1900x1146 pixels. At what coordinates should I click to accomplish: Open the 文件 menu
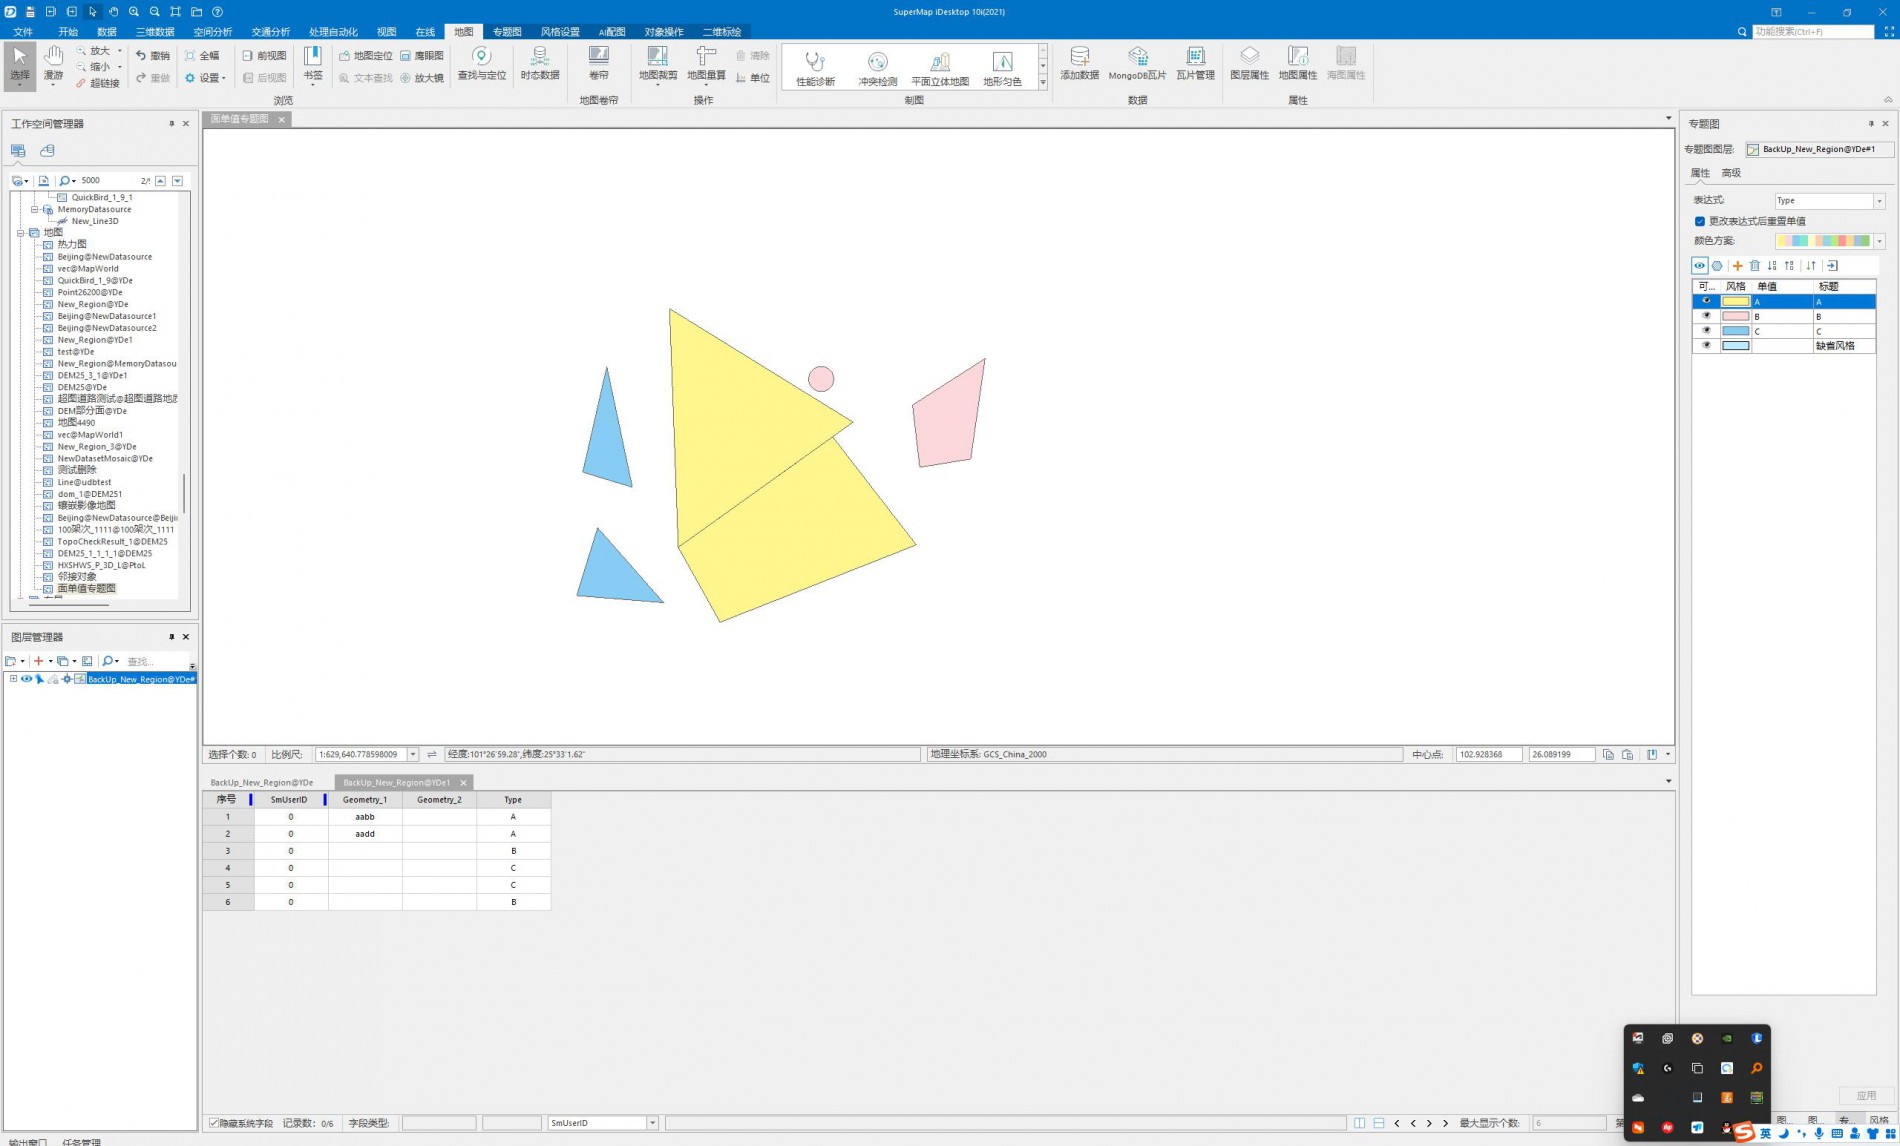coord(23,32)
